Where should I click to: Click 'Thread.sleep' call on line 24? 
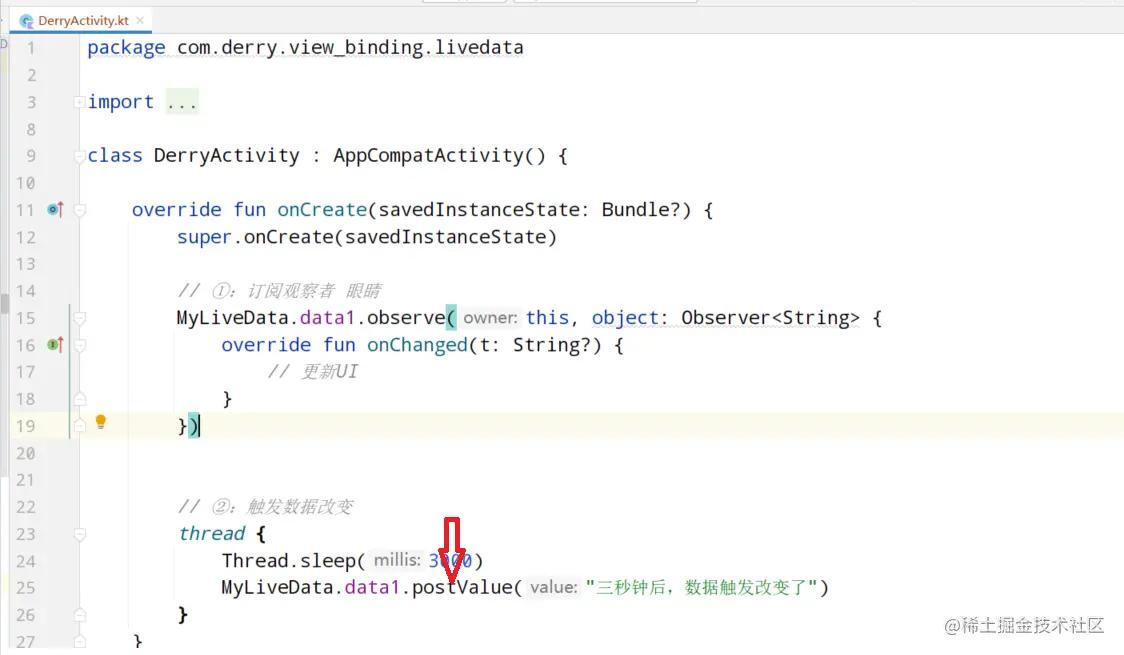(289, 561)
